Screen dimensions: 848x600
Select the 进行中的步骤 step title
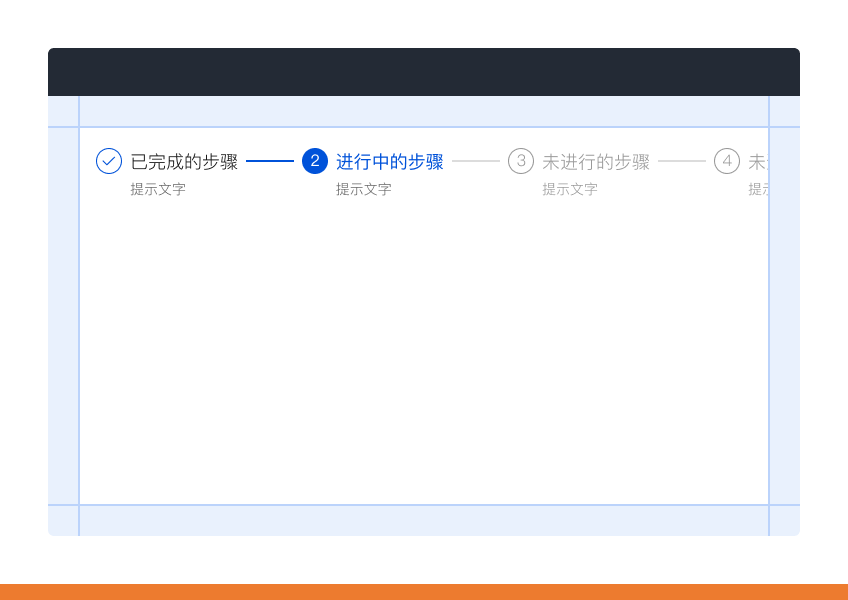(x=390, y=162)
